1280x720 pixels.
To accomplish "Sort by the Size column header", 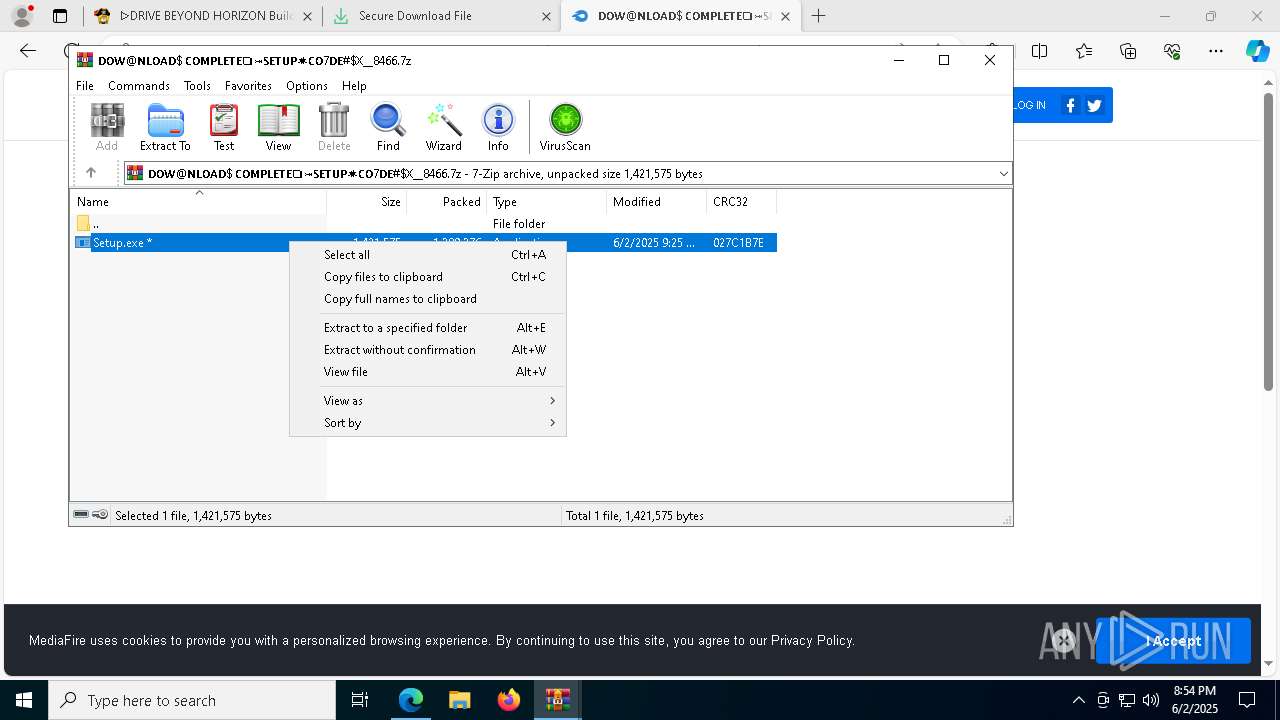I will [x=367, y=202].
